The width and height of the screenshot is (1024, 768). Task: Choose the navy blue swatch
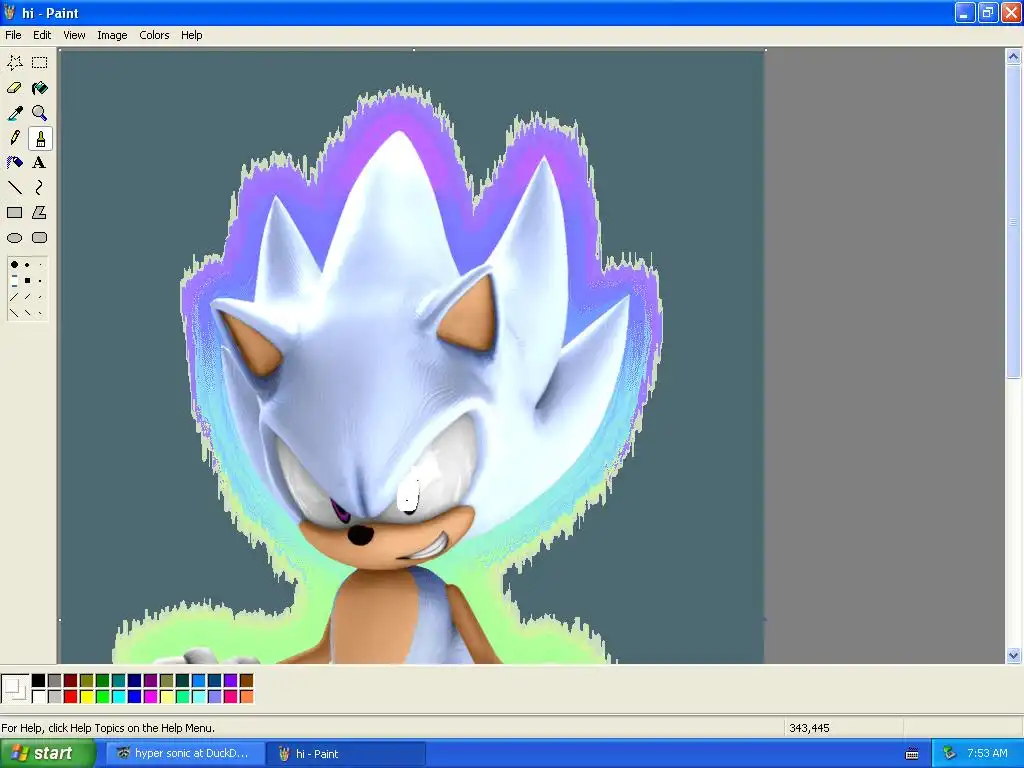(135, 681)
